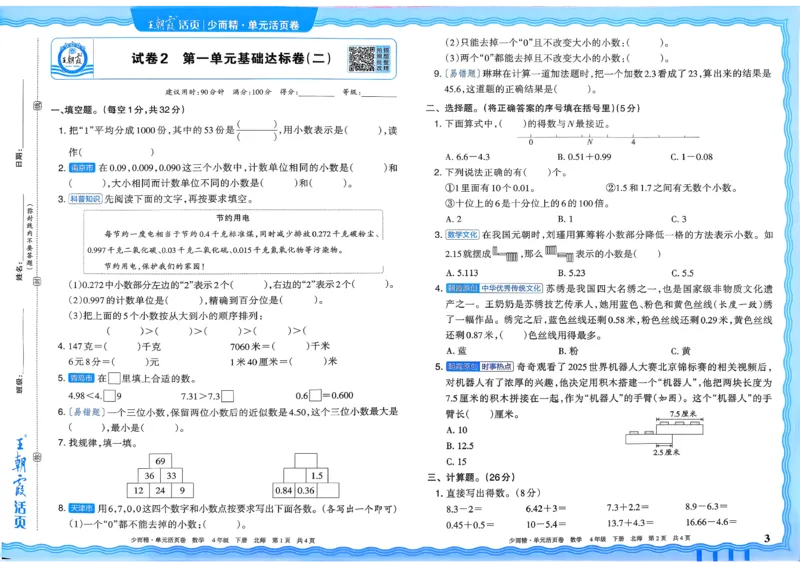Click the 科普知识 tag on question 3
Screen dimensions: 800x566
coord(86,199)
